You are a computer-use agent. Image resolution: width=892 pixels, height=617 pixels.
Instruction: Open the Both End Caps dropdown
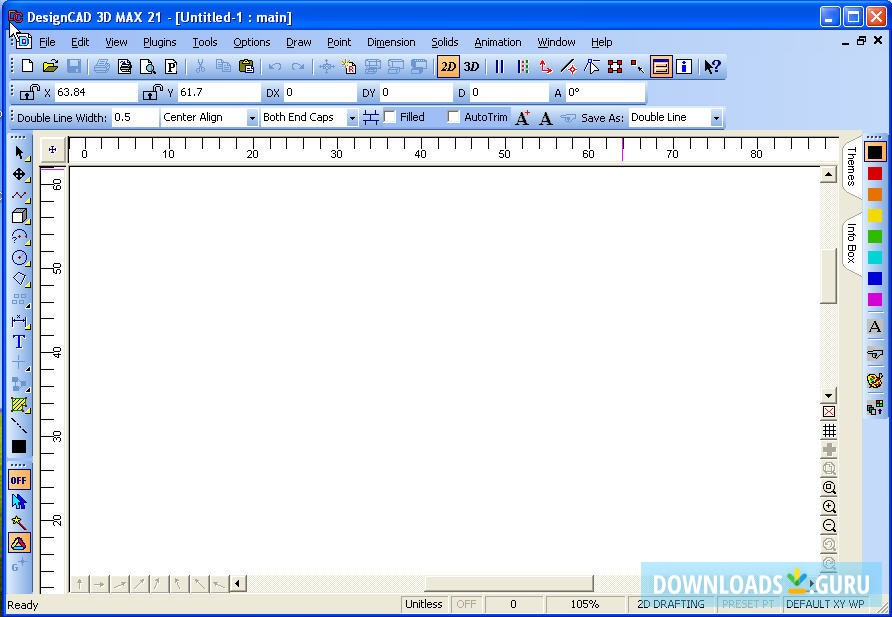[352, 118]
